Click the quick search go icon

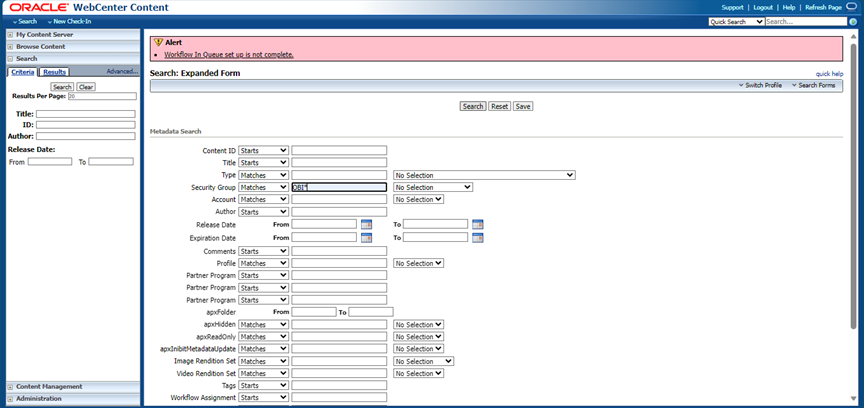(x=854, y=22)
